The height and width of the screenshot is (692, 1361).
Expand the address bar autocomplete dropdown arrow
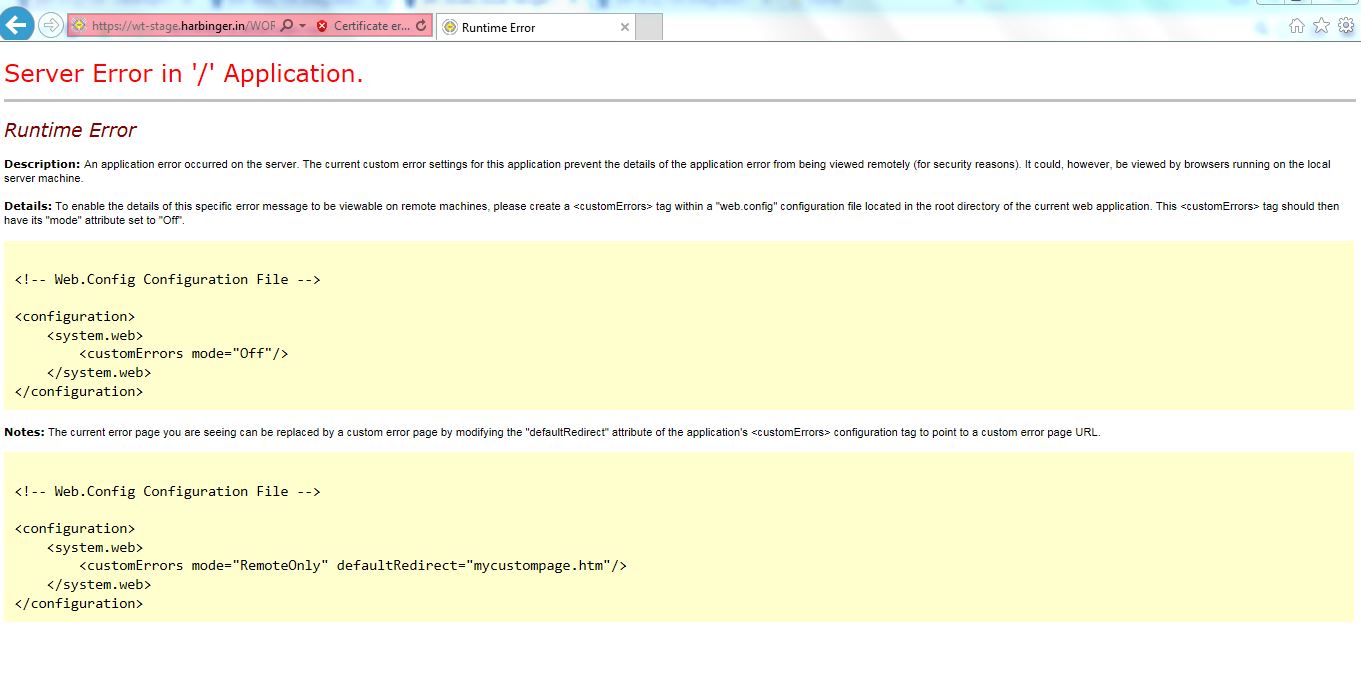(303, 26)
